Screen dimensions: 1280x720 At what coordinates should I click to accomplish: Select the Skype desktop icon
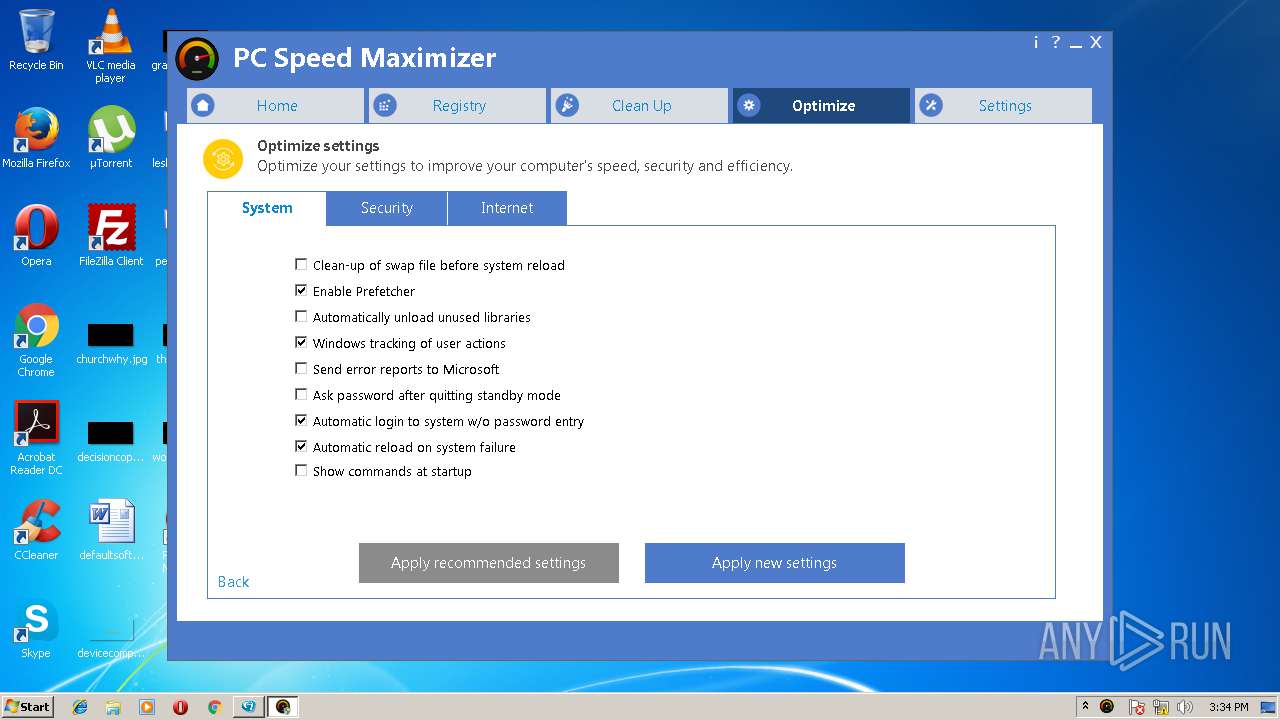click(36, 628)
